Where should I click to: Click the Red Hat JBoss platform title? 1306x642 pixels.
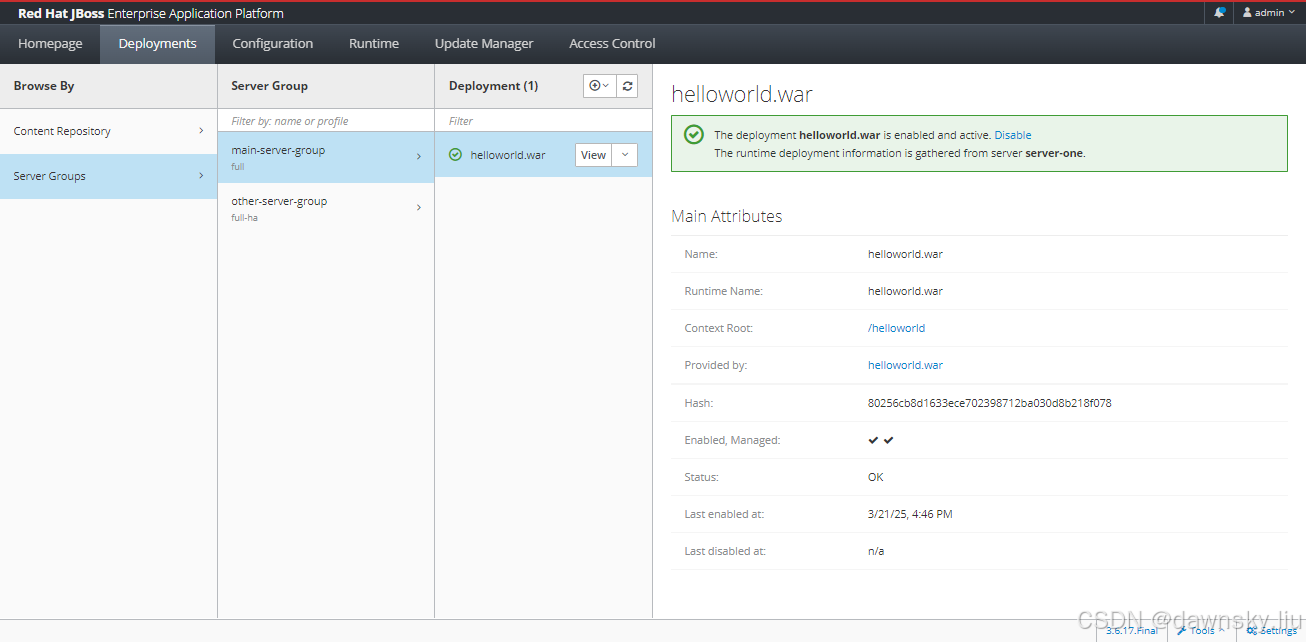tap(150, 13)
